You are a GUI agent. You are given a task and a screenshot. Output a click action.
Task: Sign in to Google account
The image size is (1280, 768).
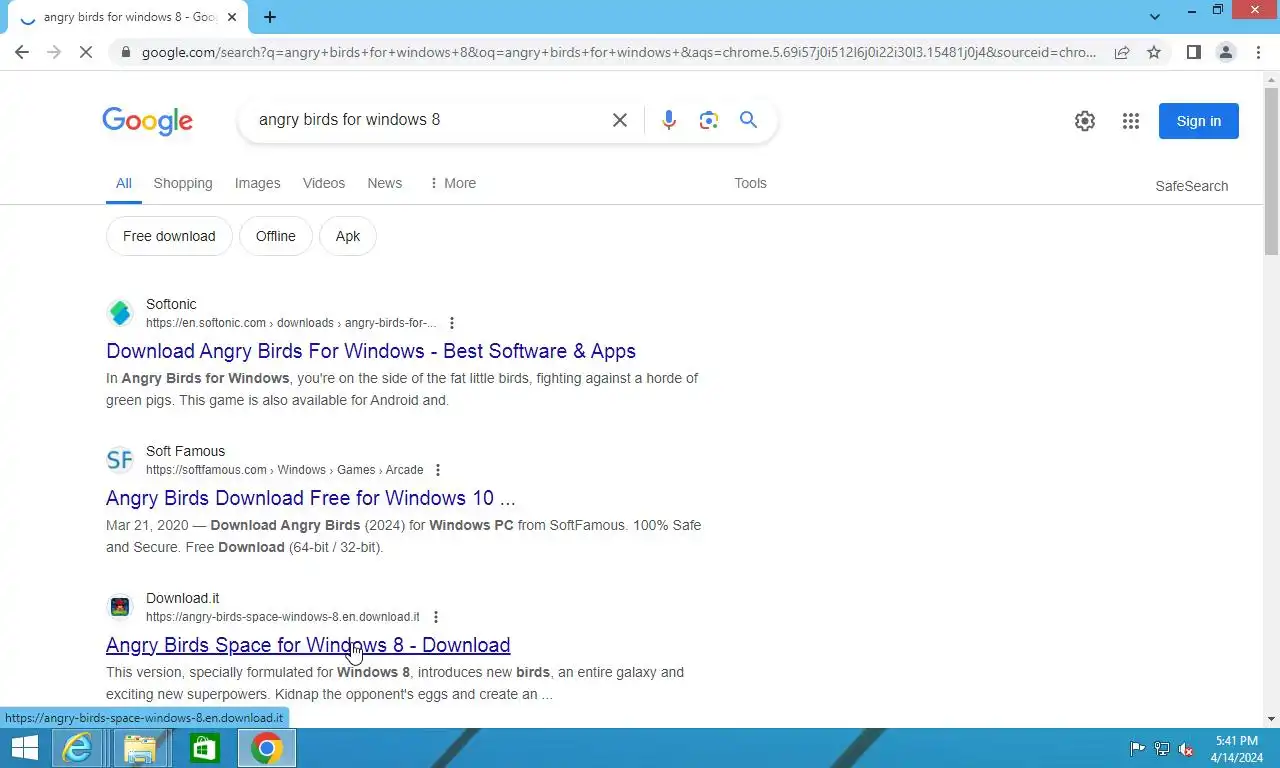pyautogui.click(x=1198, y=121)
